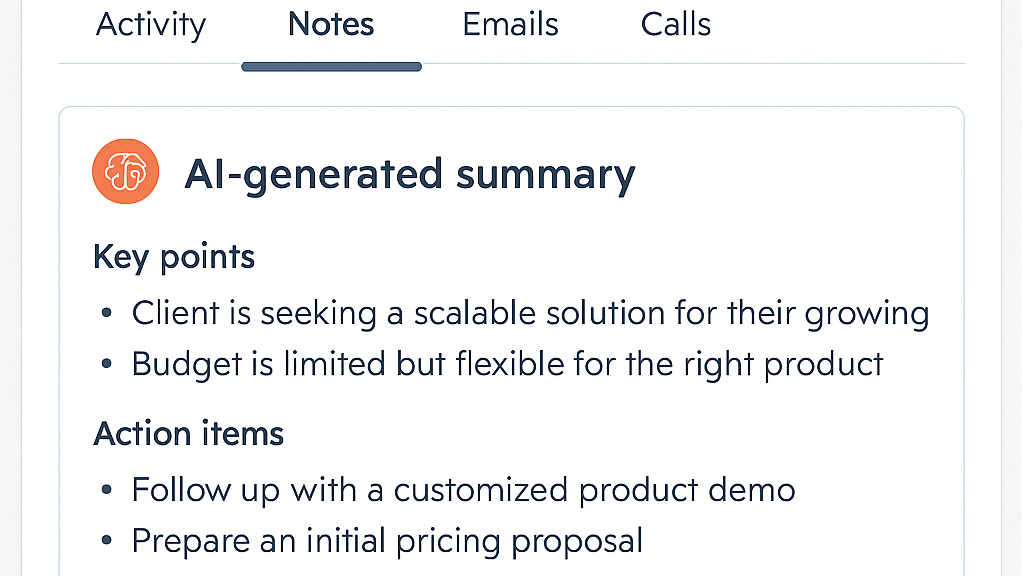Click the bullet marker before Client

pos(106,313)
